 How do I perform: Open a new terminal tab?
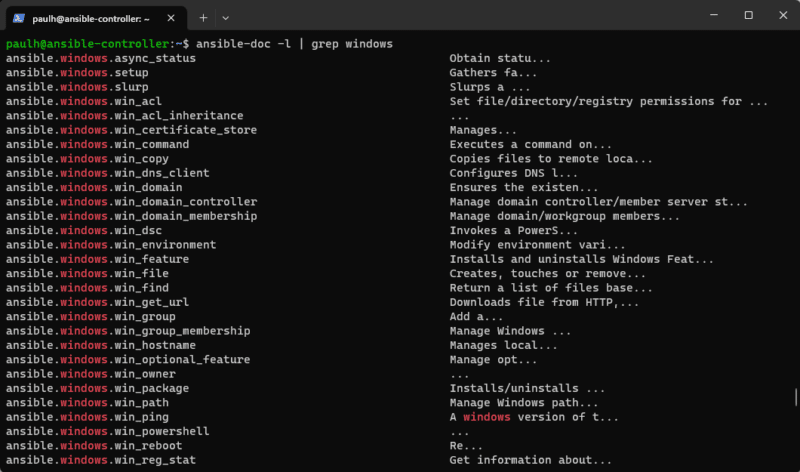[203, 16]
